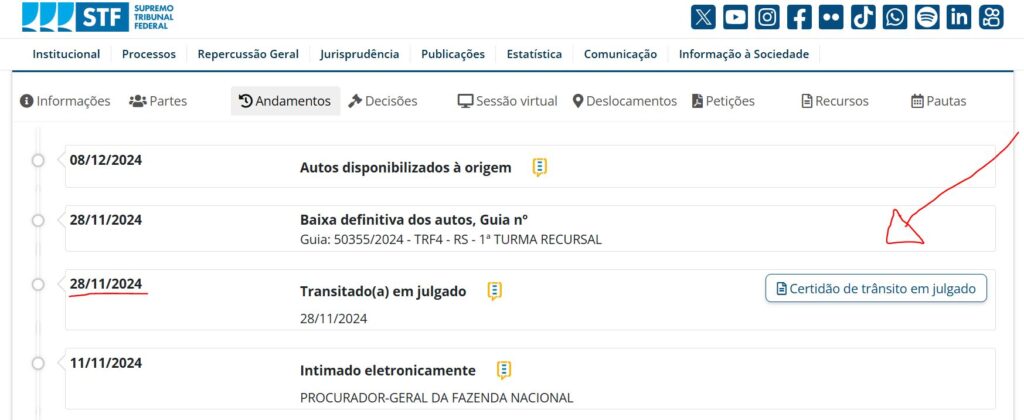1024x420 pixels.
Task: Open the Jurisprudência menu
Action: click(x=359, y=54)
